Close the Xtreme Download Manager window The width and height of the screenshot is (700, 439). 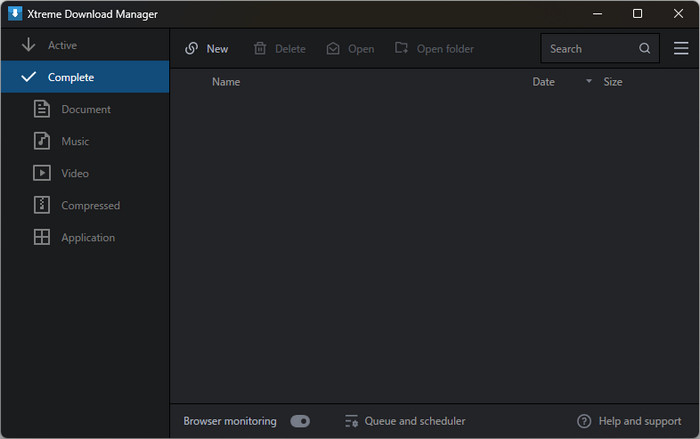pyautogui.click(x=678, y=14)
